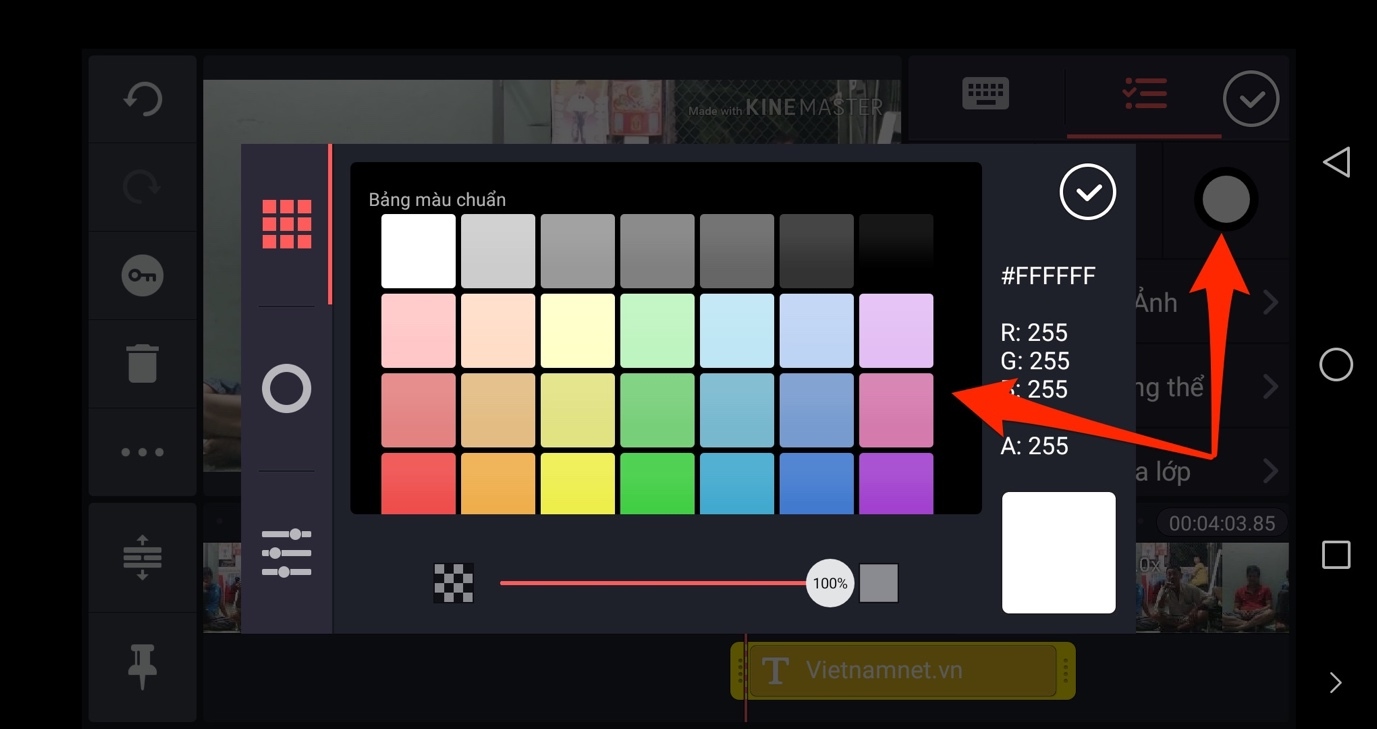Expand the 'a lớp' row chevron
This screenshot has width=1377, height=729.
1270,470
